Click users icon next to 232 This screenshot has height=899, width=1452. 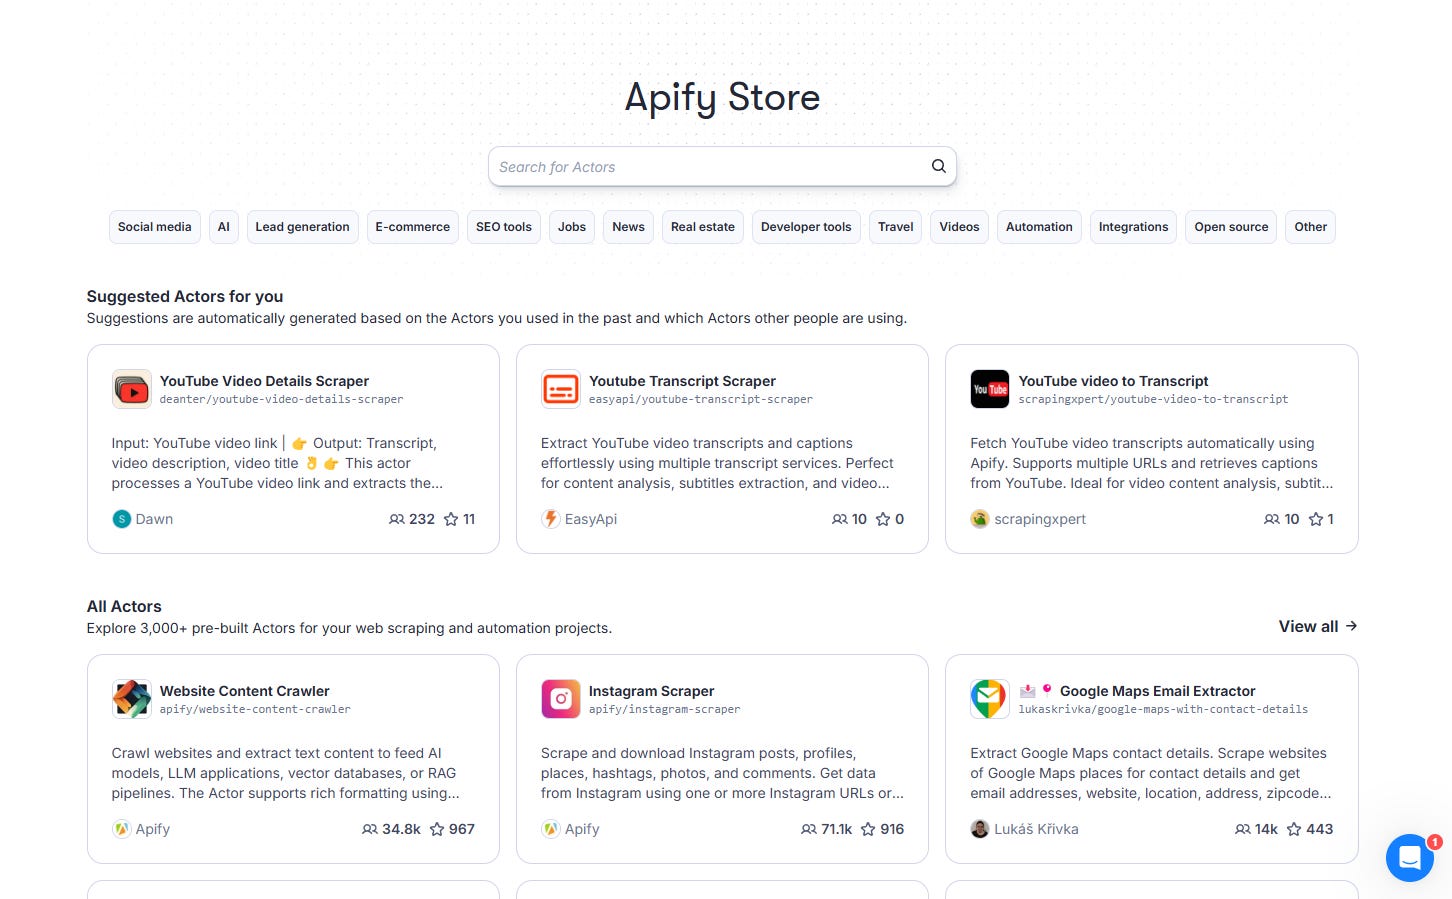click(397, 519)
